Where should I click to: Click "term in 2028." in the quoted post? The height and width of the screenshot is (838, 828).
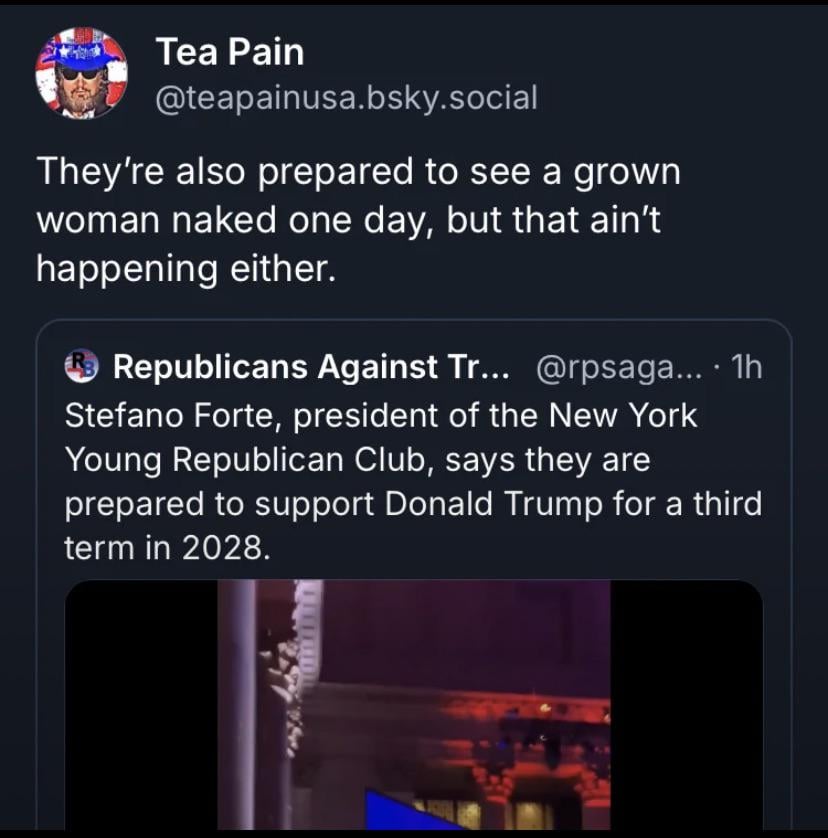tap(167, 548)
